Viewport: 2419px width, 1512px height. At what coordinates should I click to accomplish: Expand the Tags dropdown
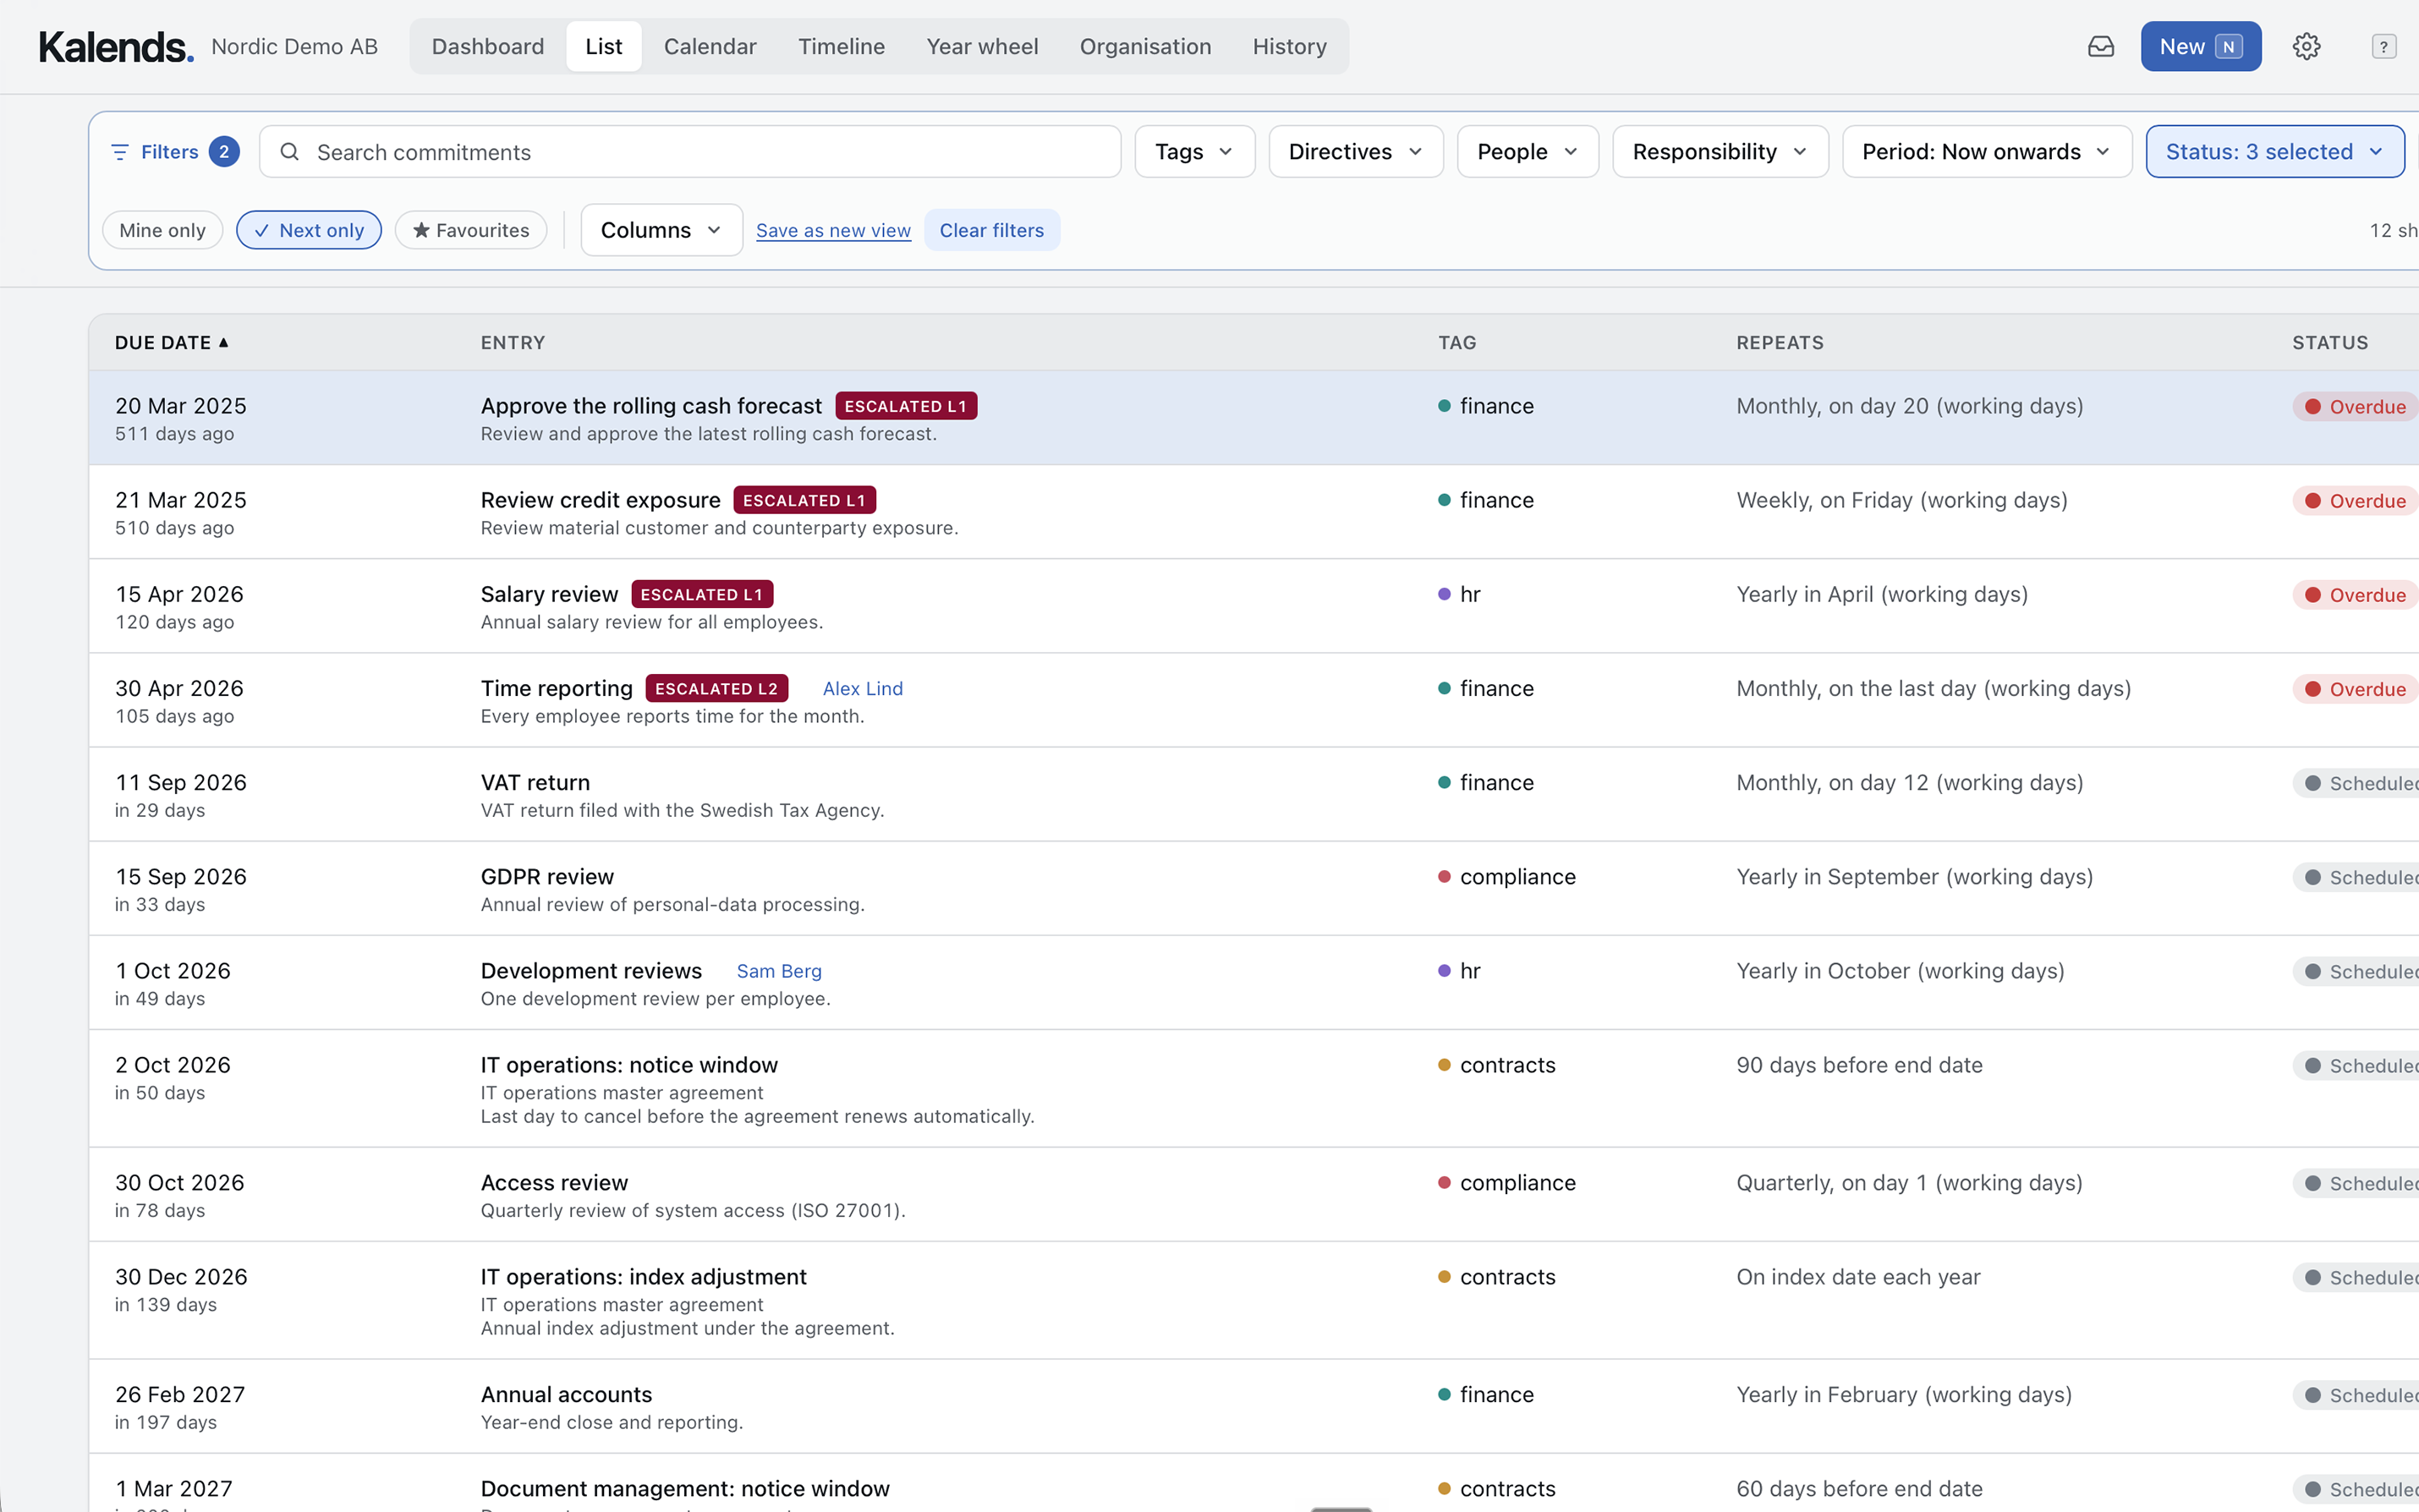click(1194, 152)
